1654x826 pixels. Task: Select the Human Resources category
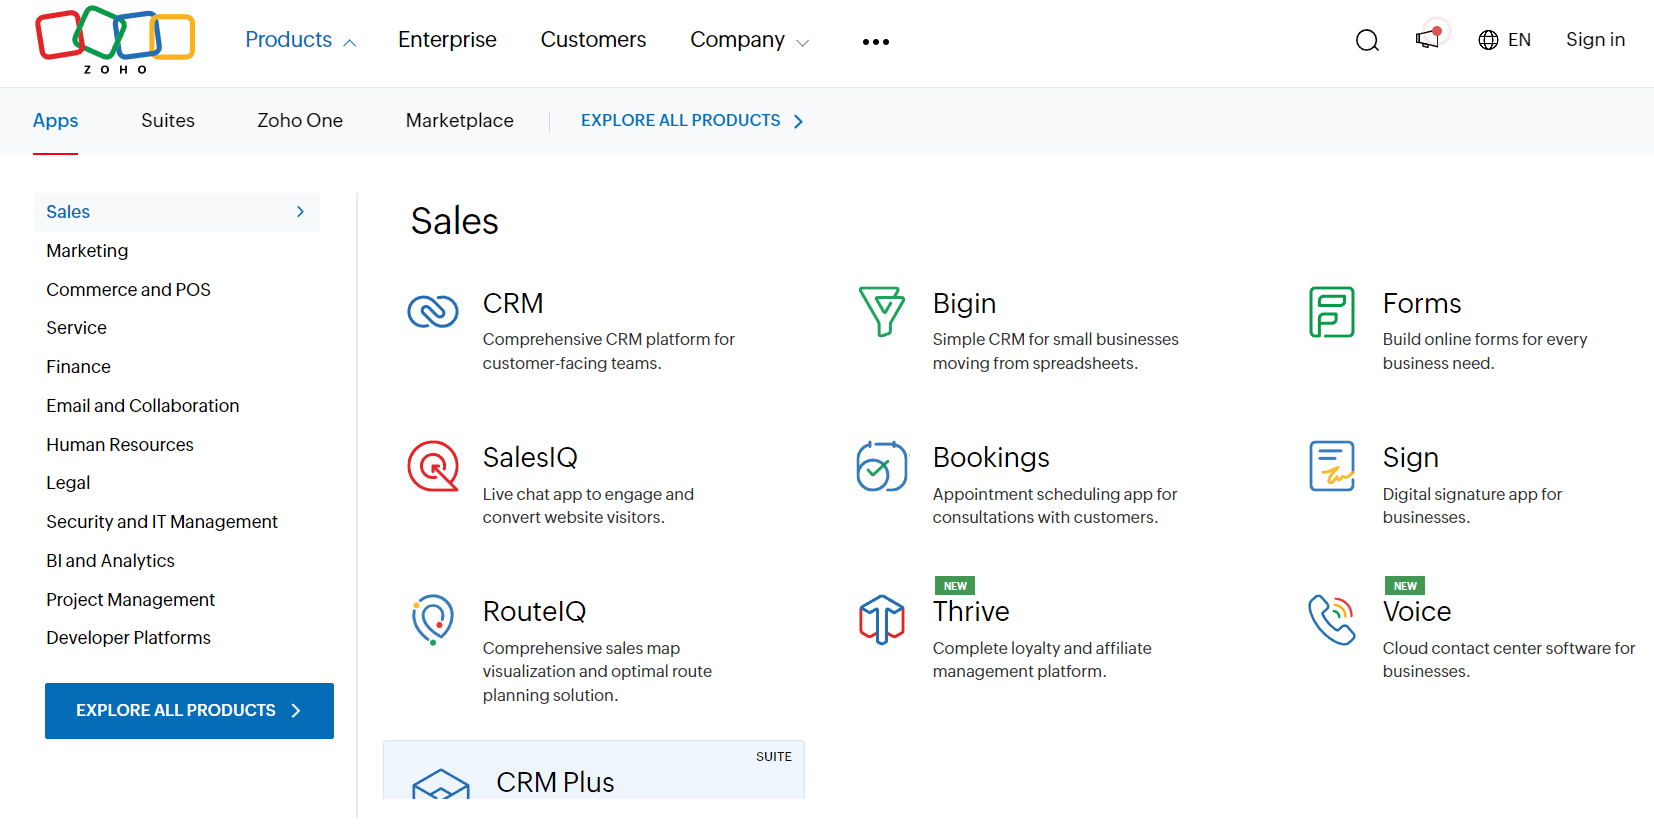[120, 445]
